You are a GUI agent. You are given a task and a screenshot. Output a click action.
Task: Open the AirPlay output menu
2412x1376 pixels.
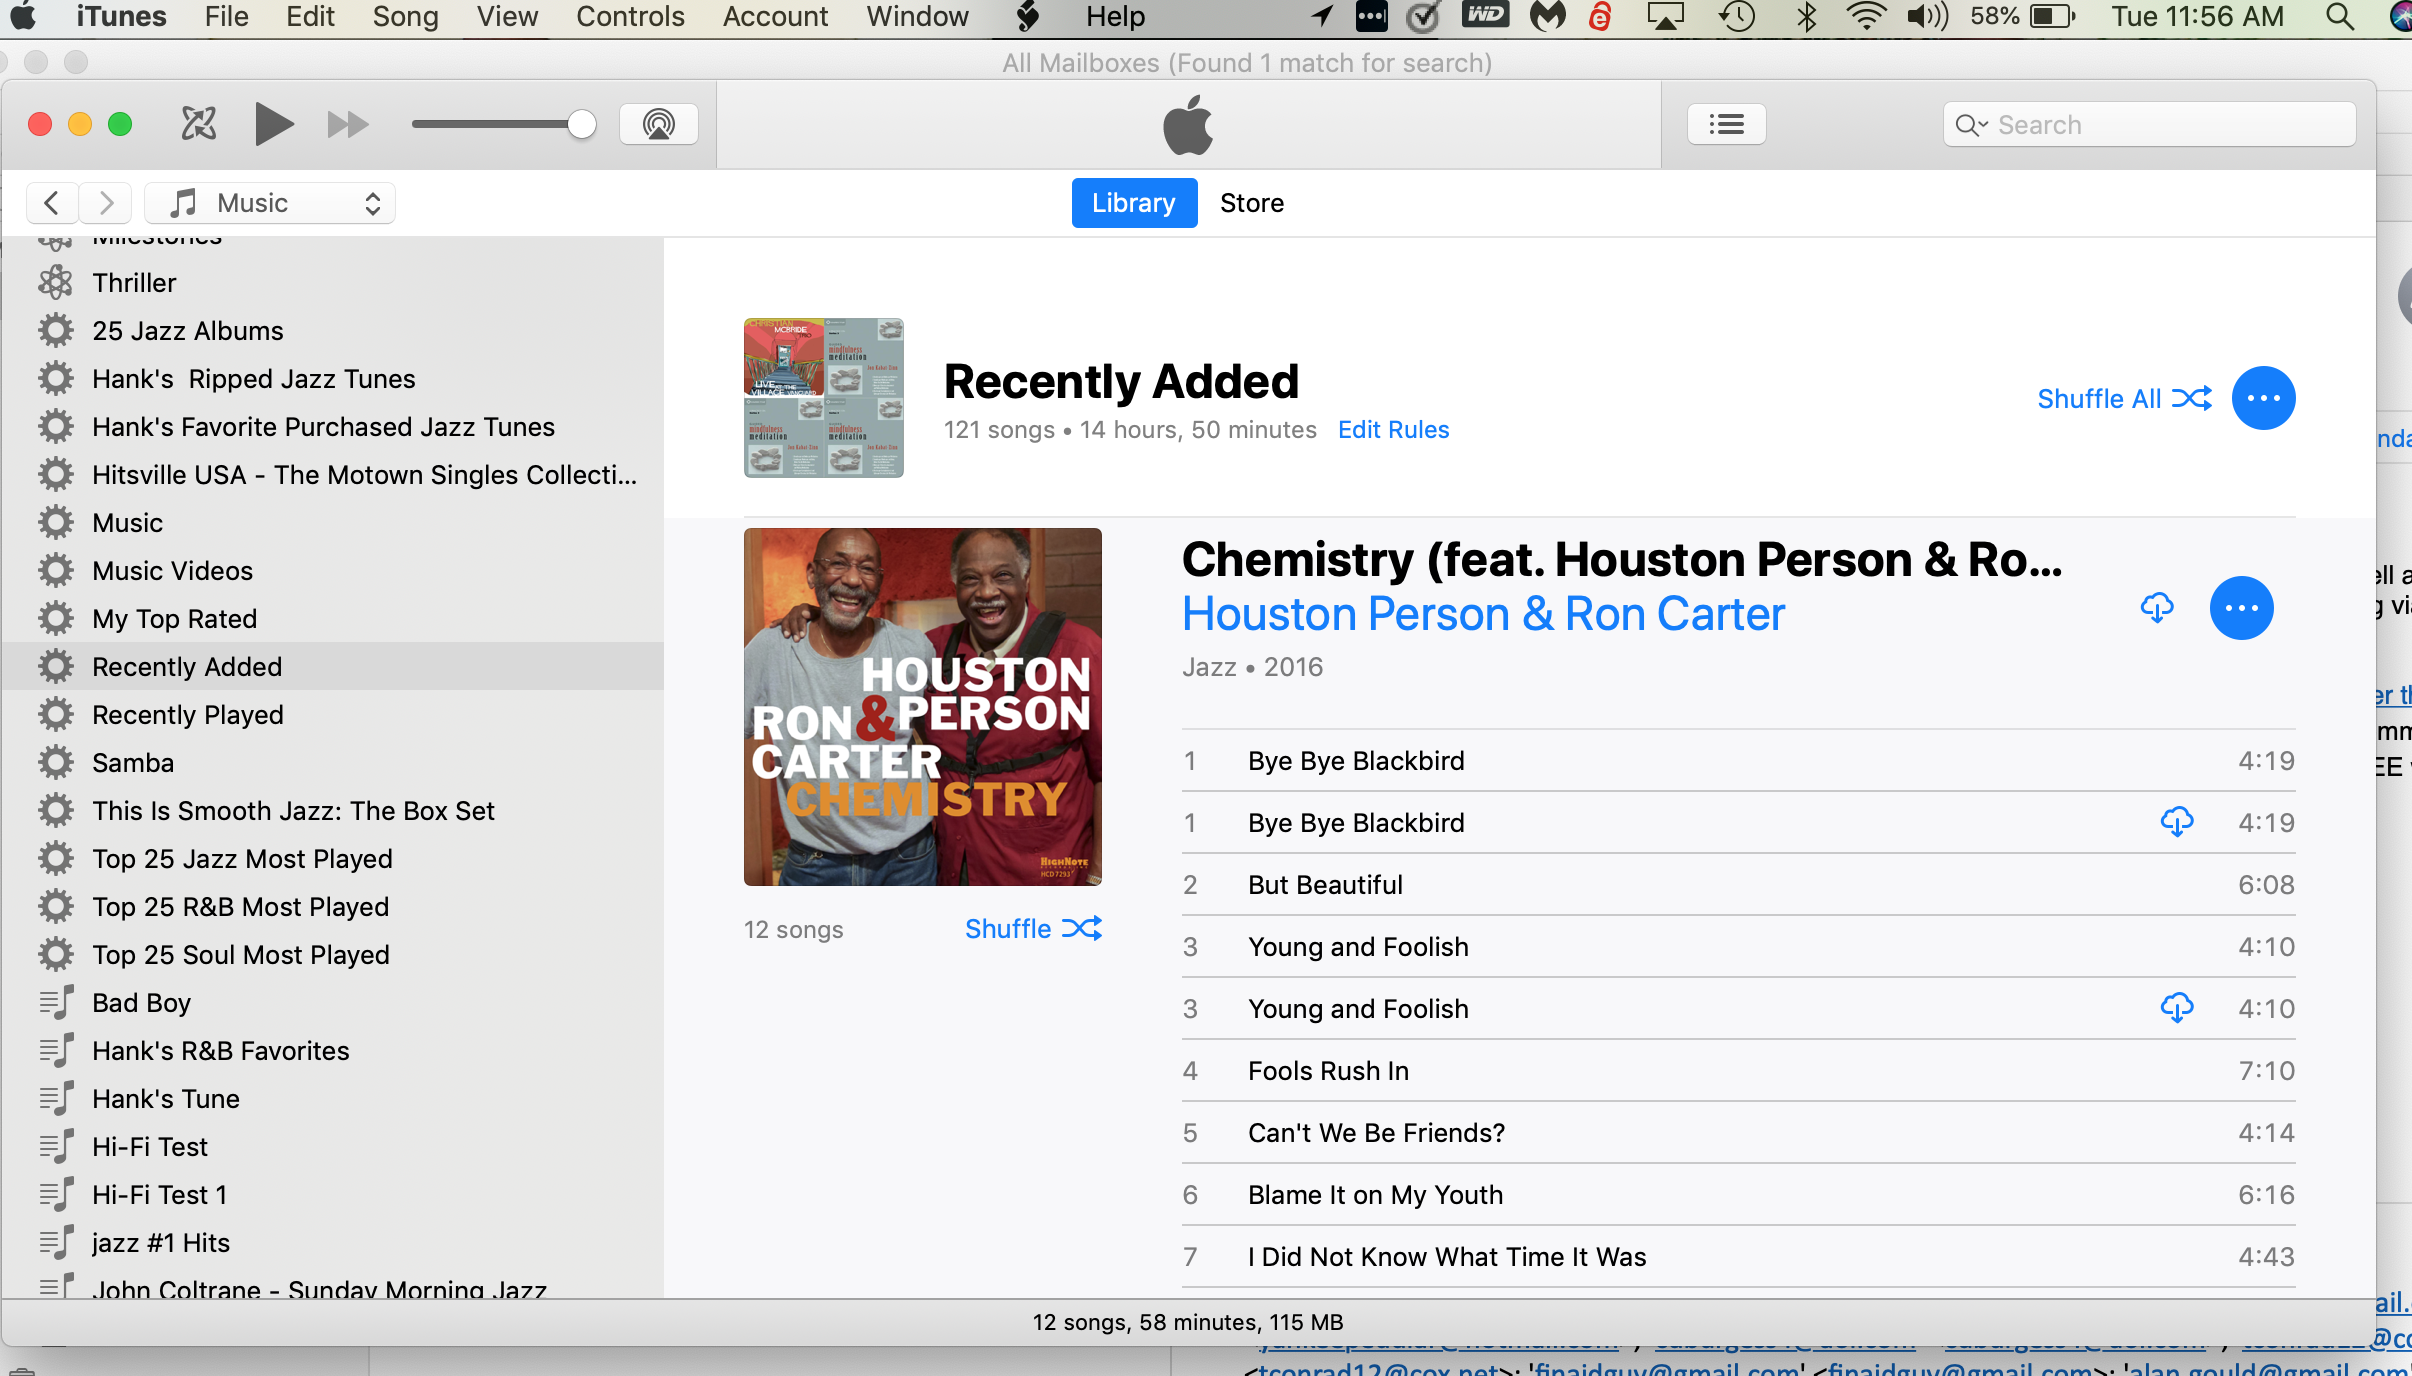point(658,124)
